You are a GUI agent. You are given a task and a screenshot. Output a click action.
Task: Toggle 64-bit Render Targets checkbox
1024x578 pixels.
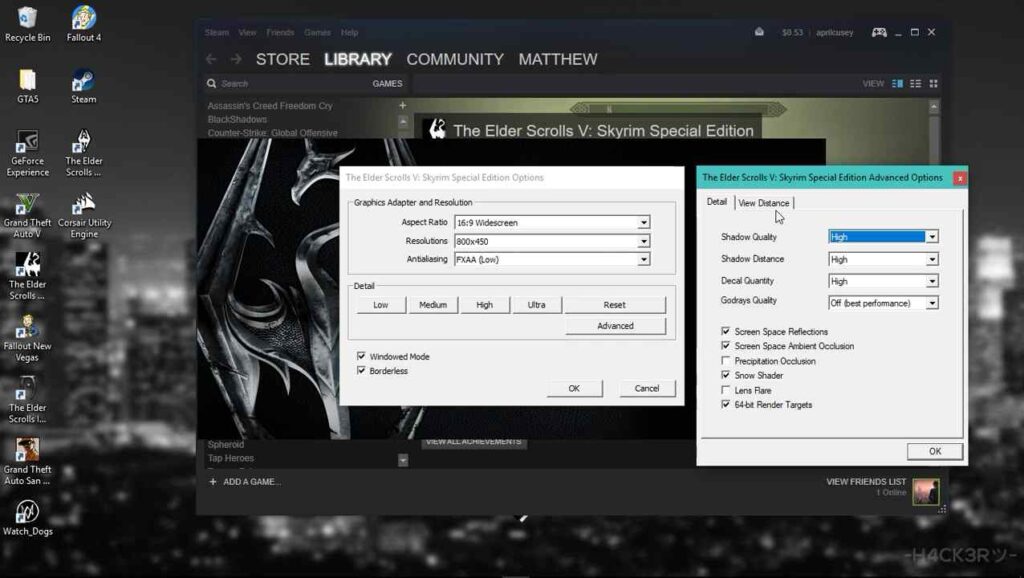(x=726, y=404)
